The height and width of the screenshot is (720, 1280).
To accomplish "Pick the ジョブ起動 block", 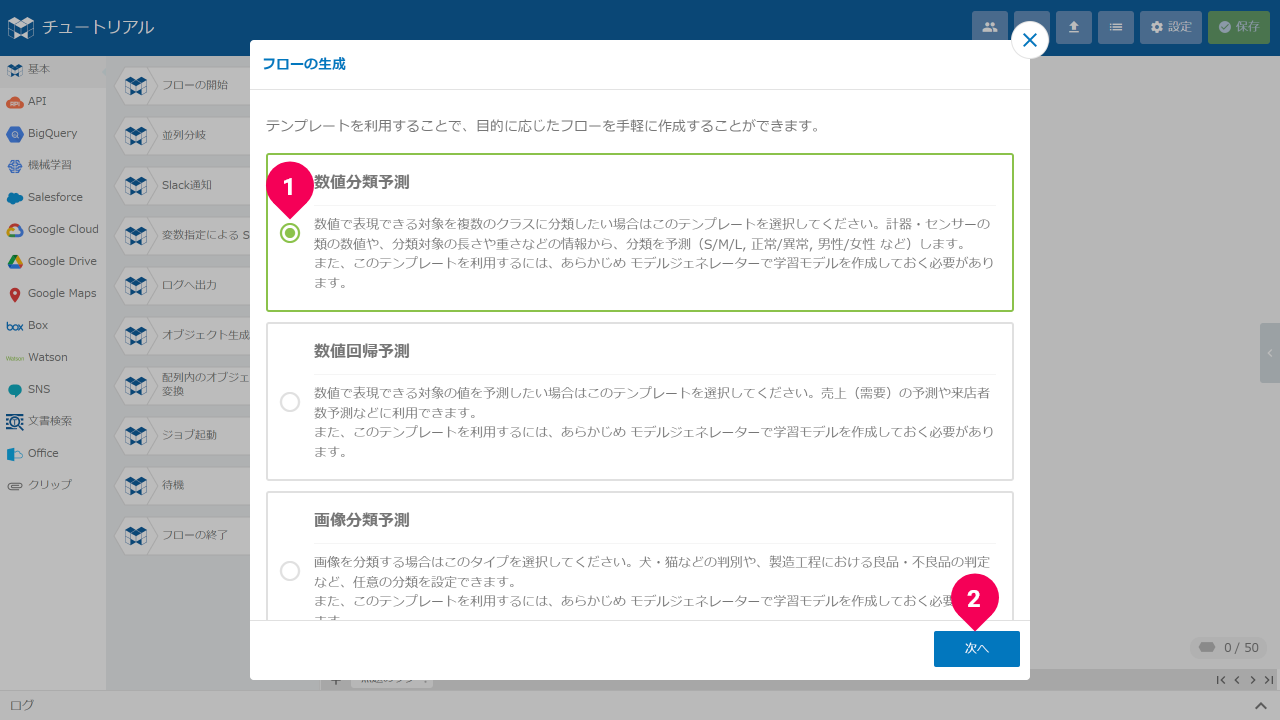I will point(183,436).
